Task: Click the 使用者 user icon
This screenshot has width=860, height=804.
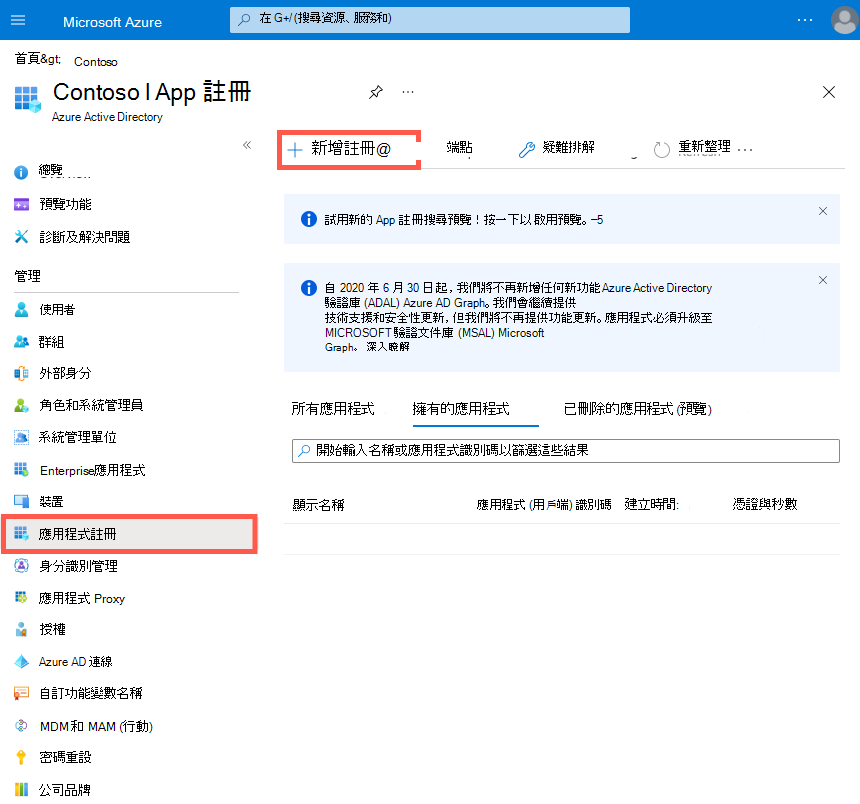Action: (21, 310)
